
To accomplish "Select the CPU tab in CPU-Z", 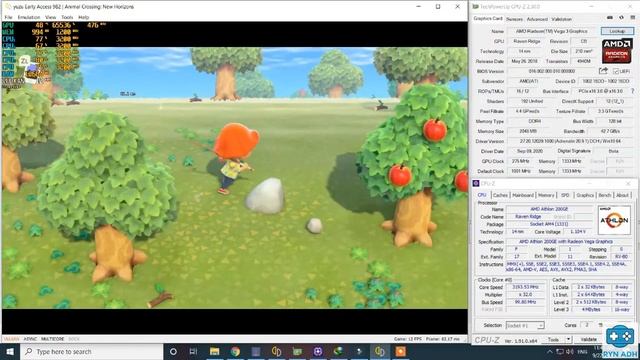I will 482,195.
